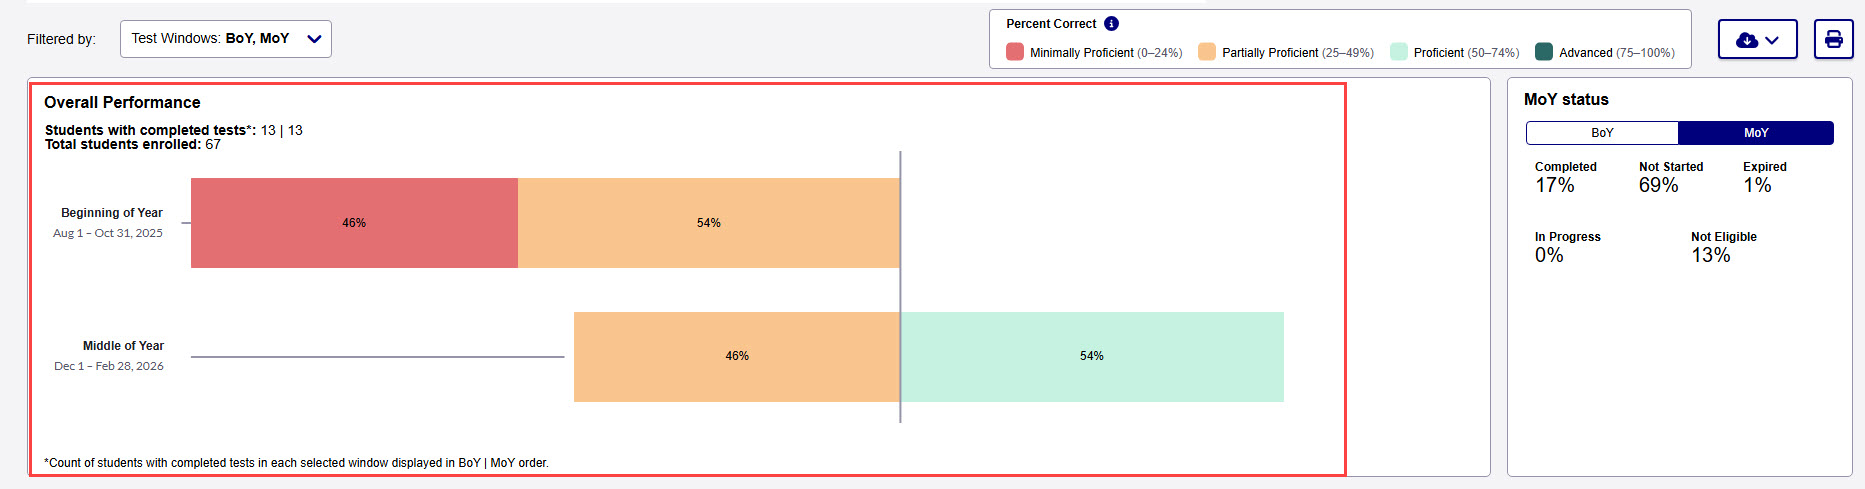Click the green 54% Middle of Year bar
The width and height of the screenshot is (1865, 489).
1092,356
